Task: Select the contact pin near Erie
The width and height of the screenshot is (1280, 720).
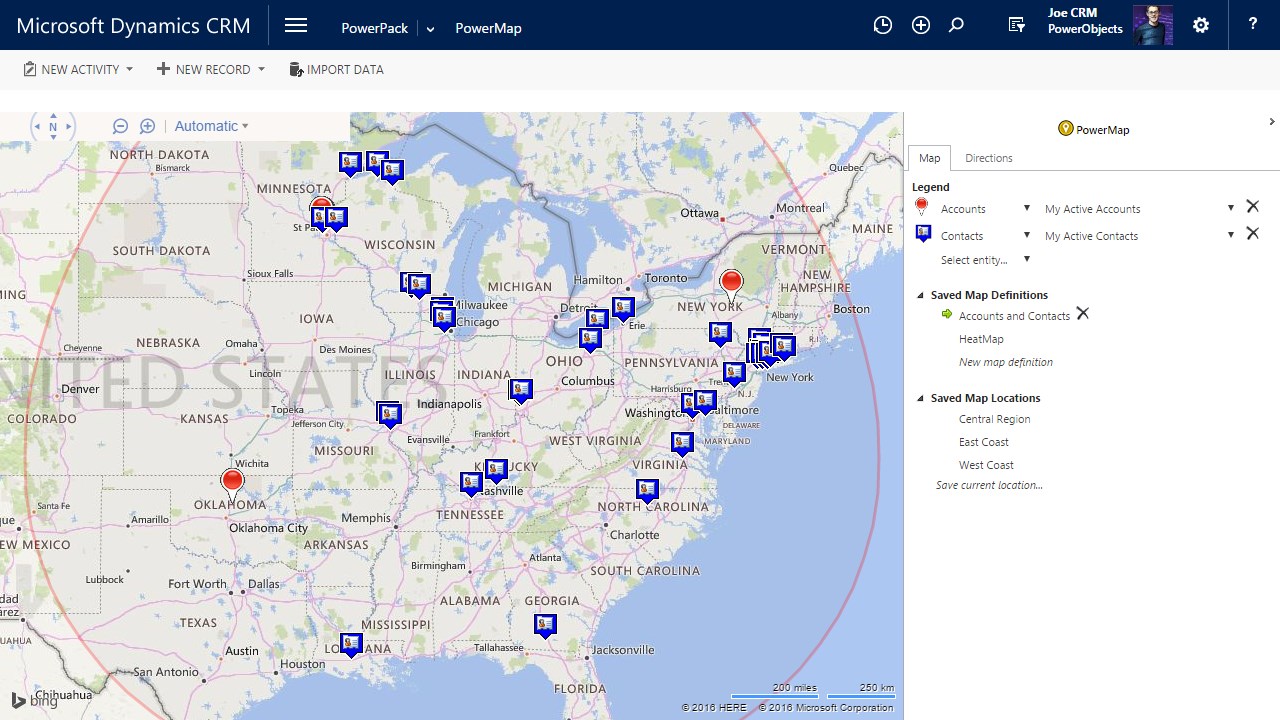Action: click(623, 309)
